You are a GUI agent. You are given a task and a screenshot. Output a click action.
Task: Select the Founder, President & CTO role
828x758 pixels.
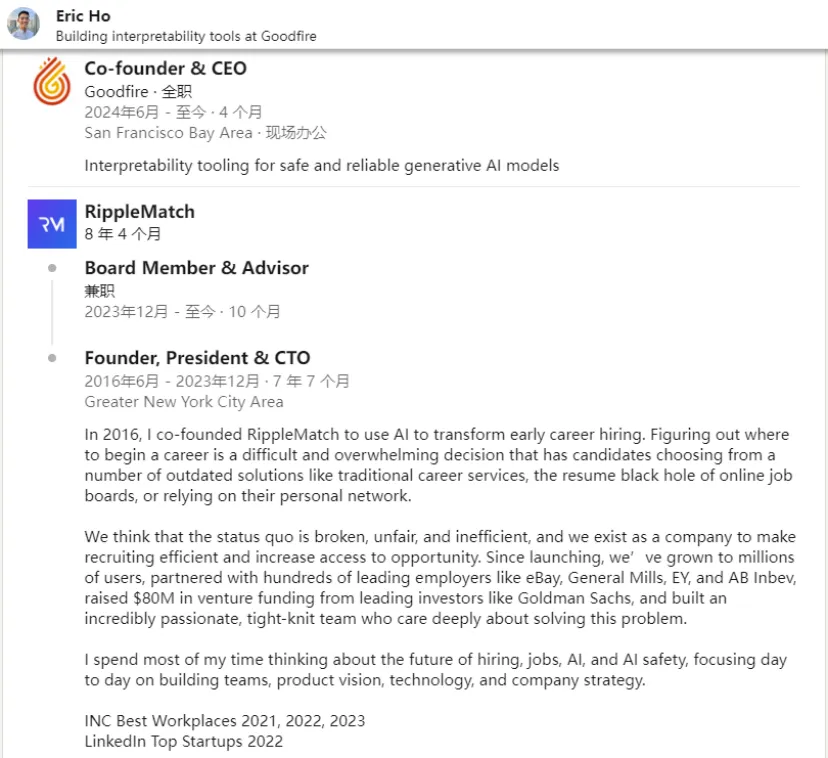click(197, 358)
